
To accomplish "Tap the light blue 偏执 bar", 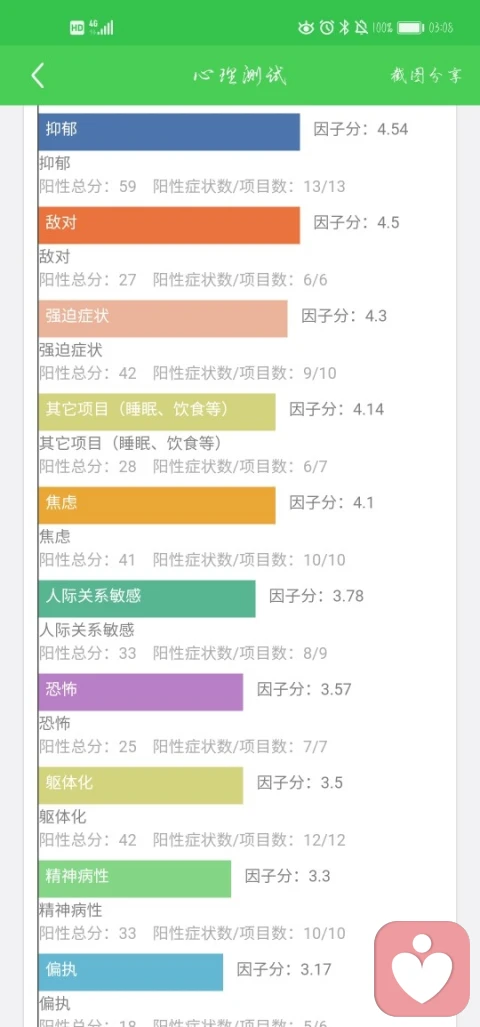I will 130,972.
